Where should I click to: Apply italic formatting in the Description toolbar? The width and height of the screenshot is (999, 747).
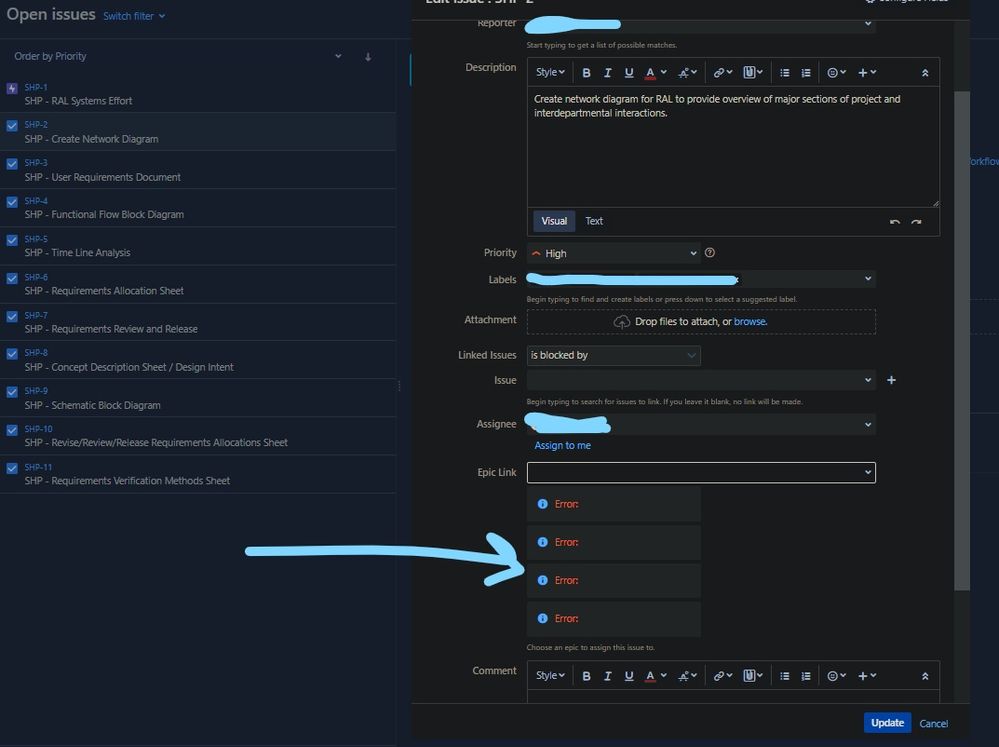pyautogui.click(x=607, y=72)
